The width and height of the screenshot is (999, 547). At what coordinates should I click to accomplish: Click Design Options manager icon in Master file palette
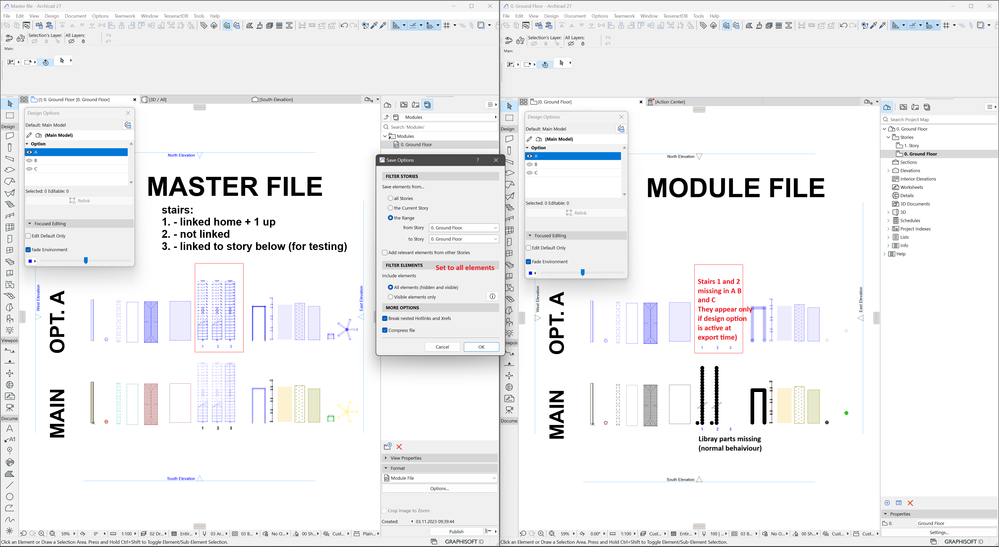point(127,125)
